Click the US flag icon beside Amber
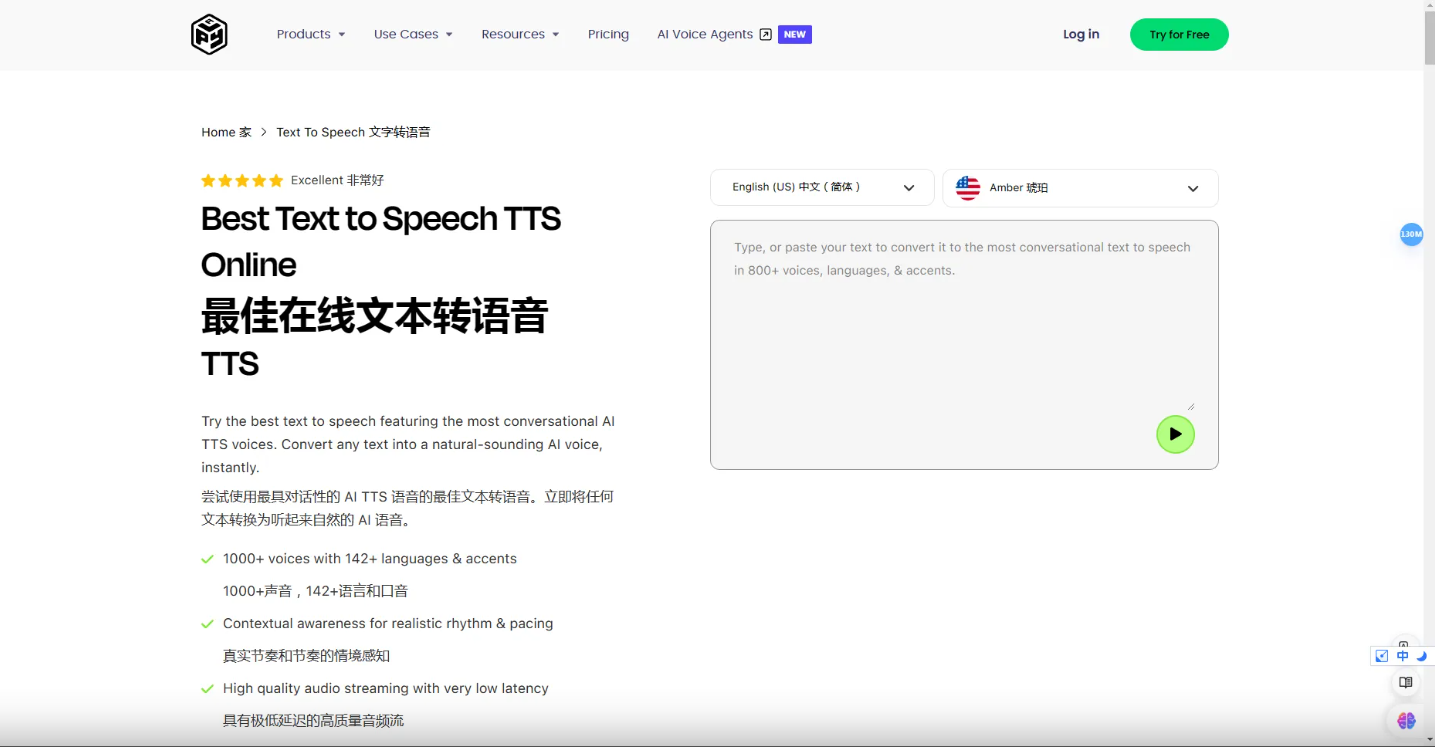Screen dimensions: 1435x747 (967, 188)
